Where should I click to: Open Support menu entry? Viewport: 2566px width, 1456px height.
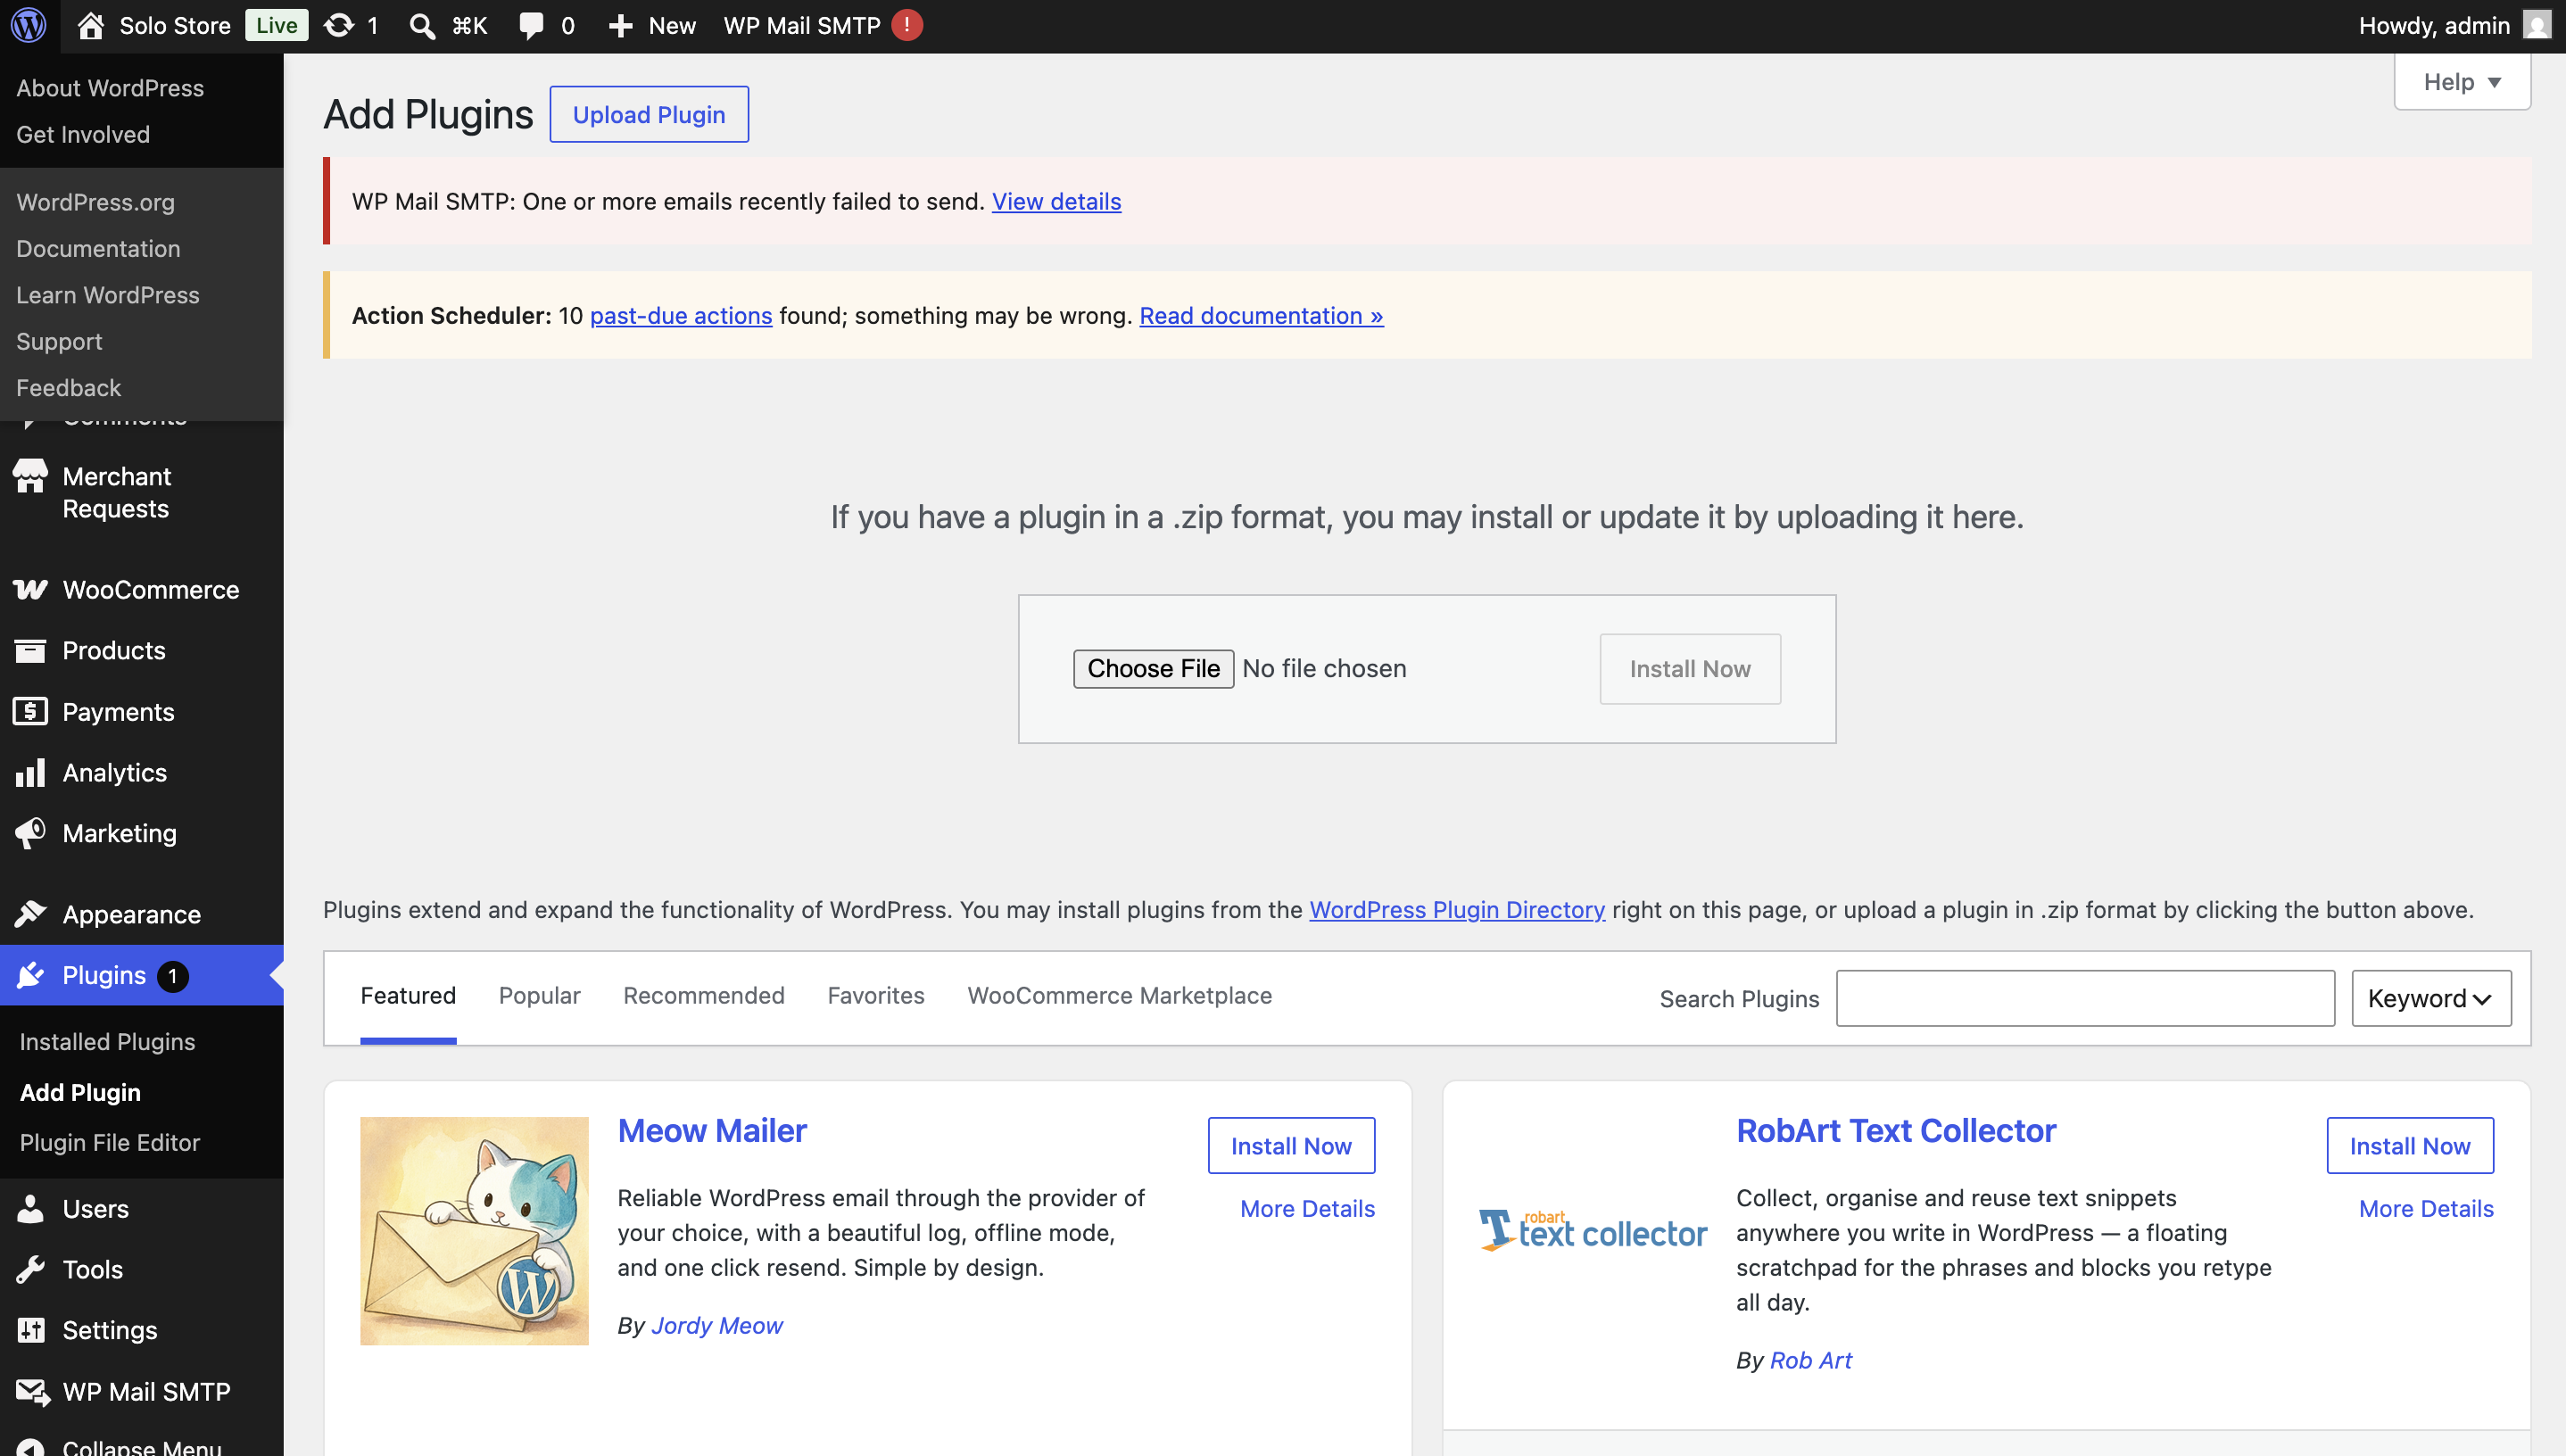(59, 341)
